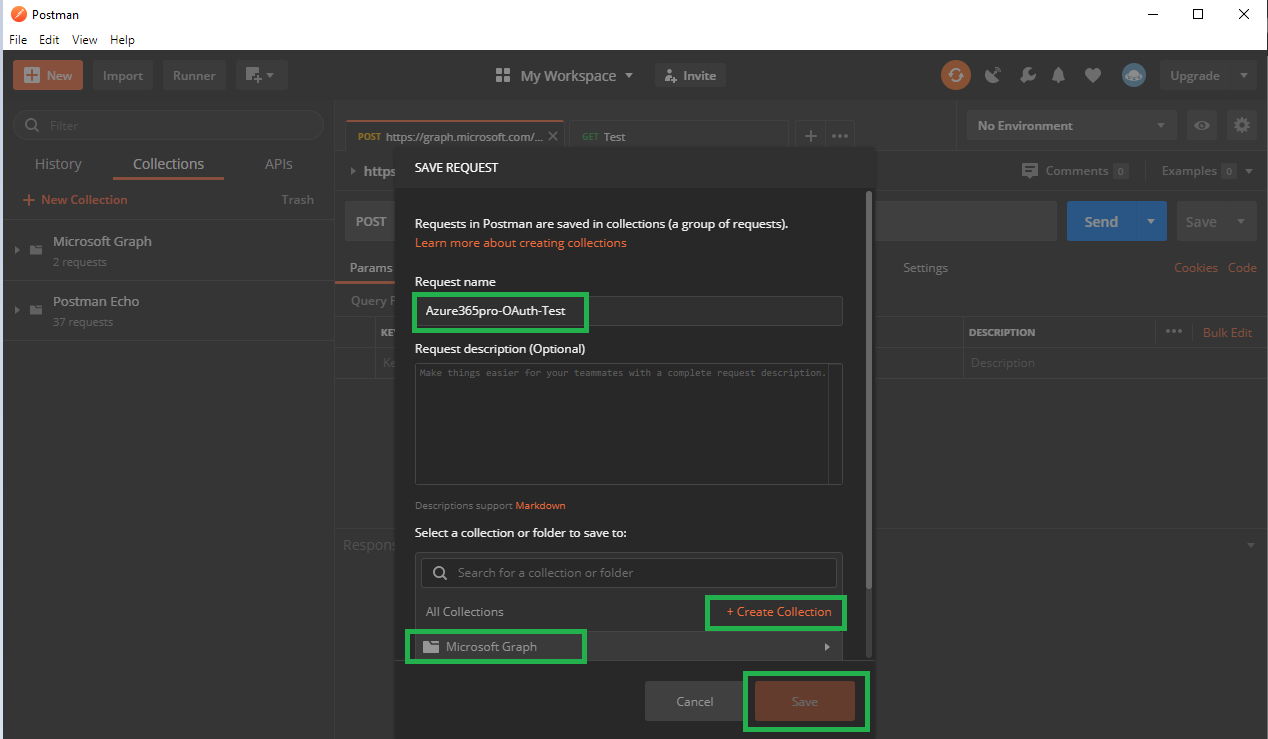Open the Help menu

tap(122, 40)
